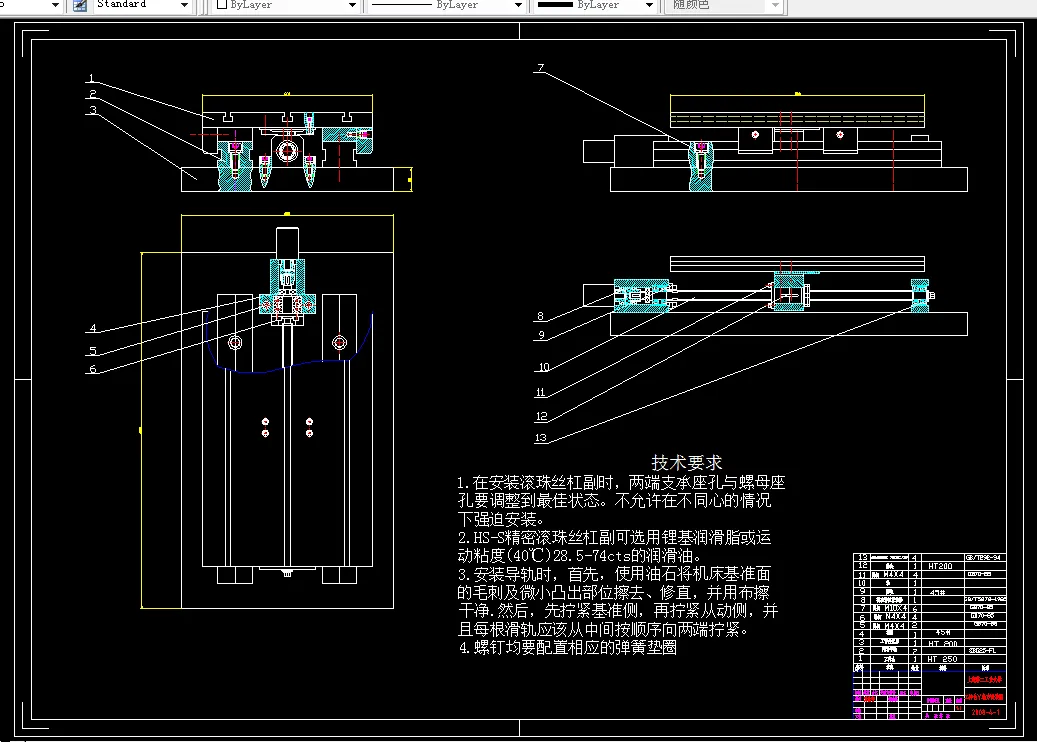
Task: Click the GB/T892-94 standard reference in row 13
Action: click(982, 557)
